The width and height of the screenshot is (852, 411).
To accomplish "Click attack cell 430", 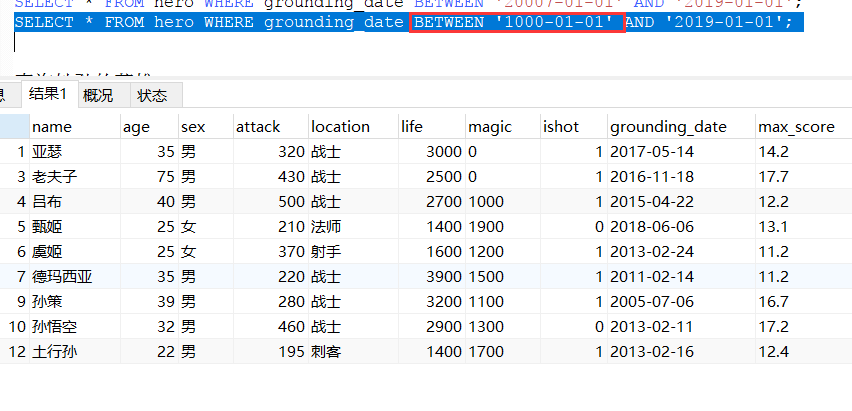I will click(x=271, y=177).
